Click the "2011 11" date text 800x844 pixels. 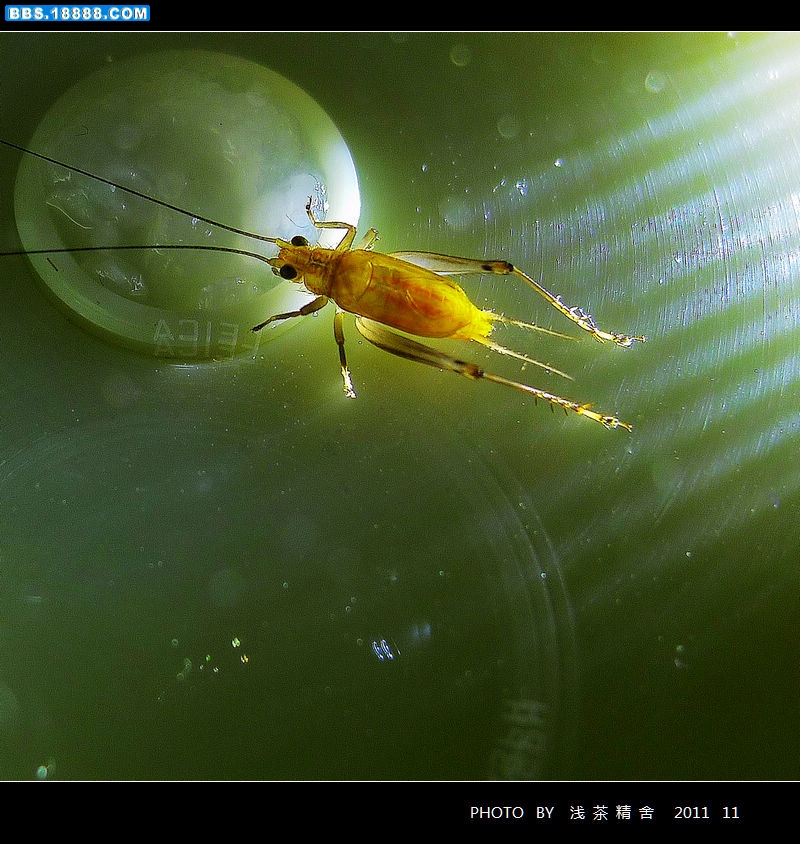pyautogui.click(x=706, y=812)
